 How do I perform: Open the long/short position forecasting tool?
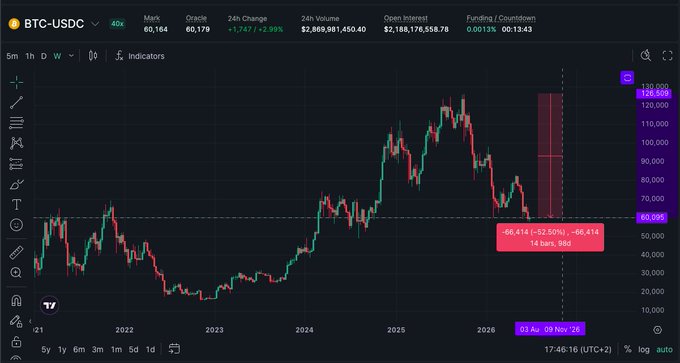click(x=16, y=164)
